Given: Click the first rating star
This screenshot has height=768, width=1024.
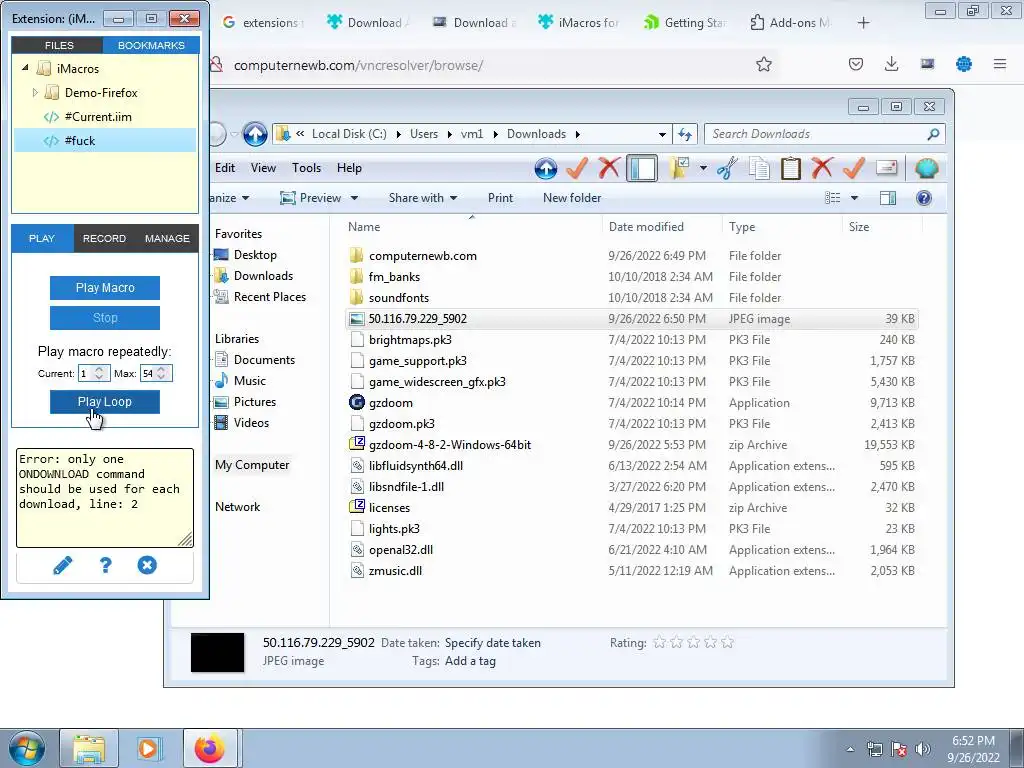Looking at the screenshot, I should pyautogui.click(x=660, y=643).
